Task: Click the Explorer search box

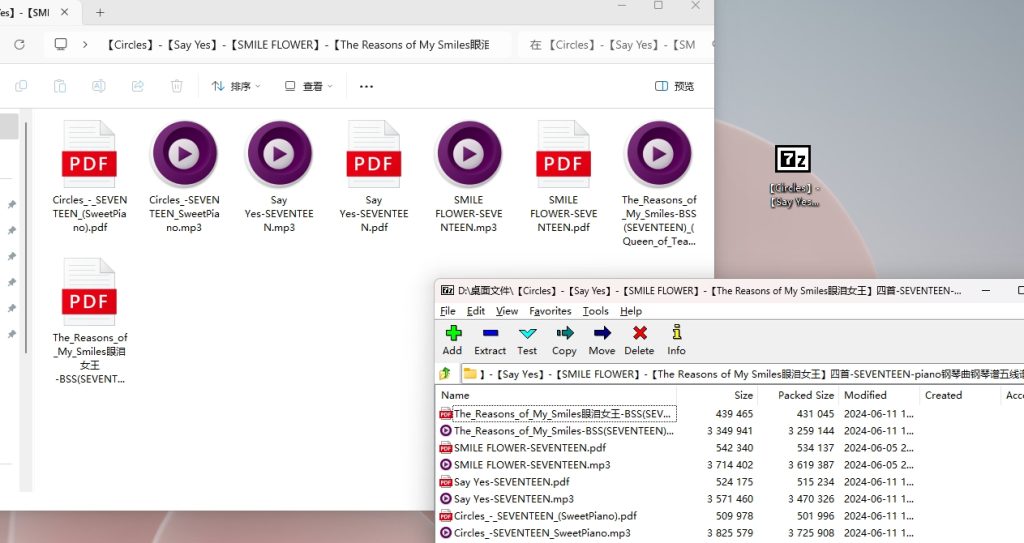Action: [614, 44]
